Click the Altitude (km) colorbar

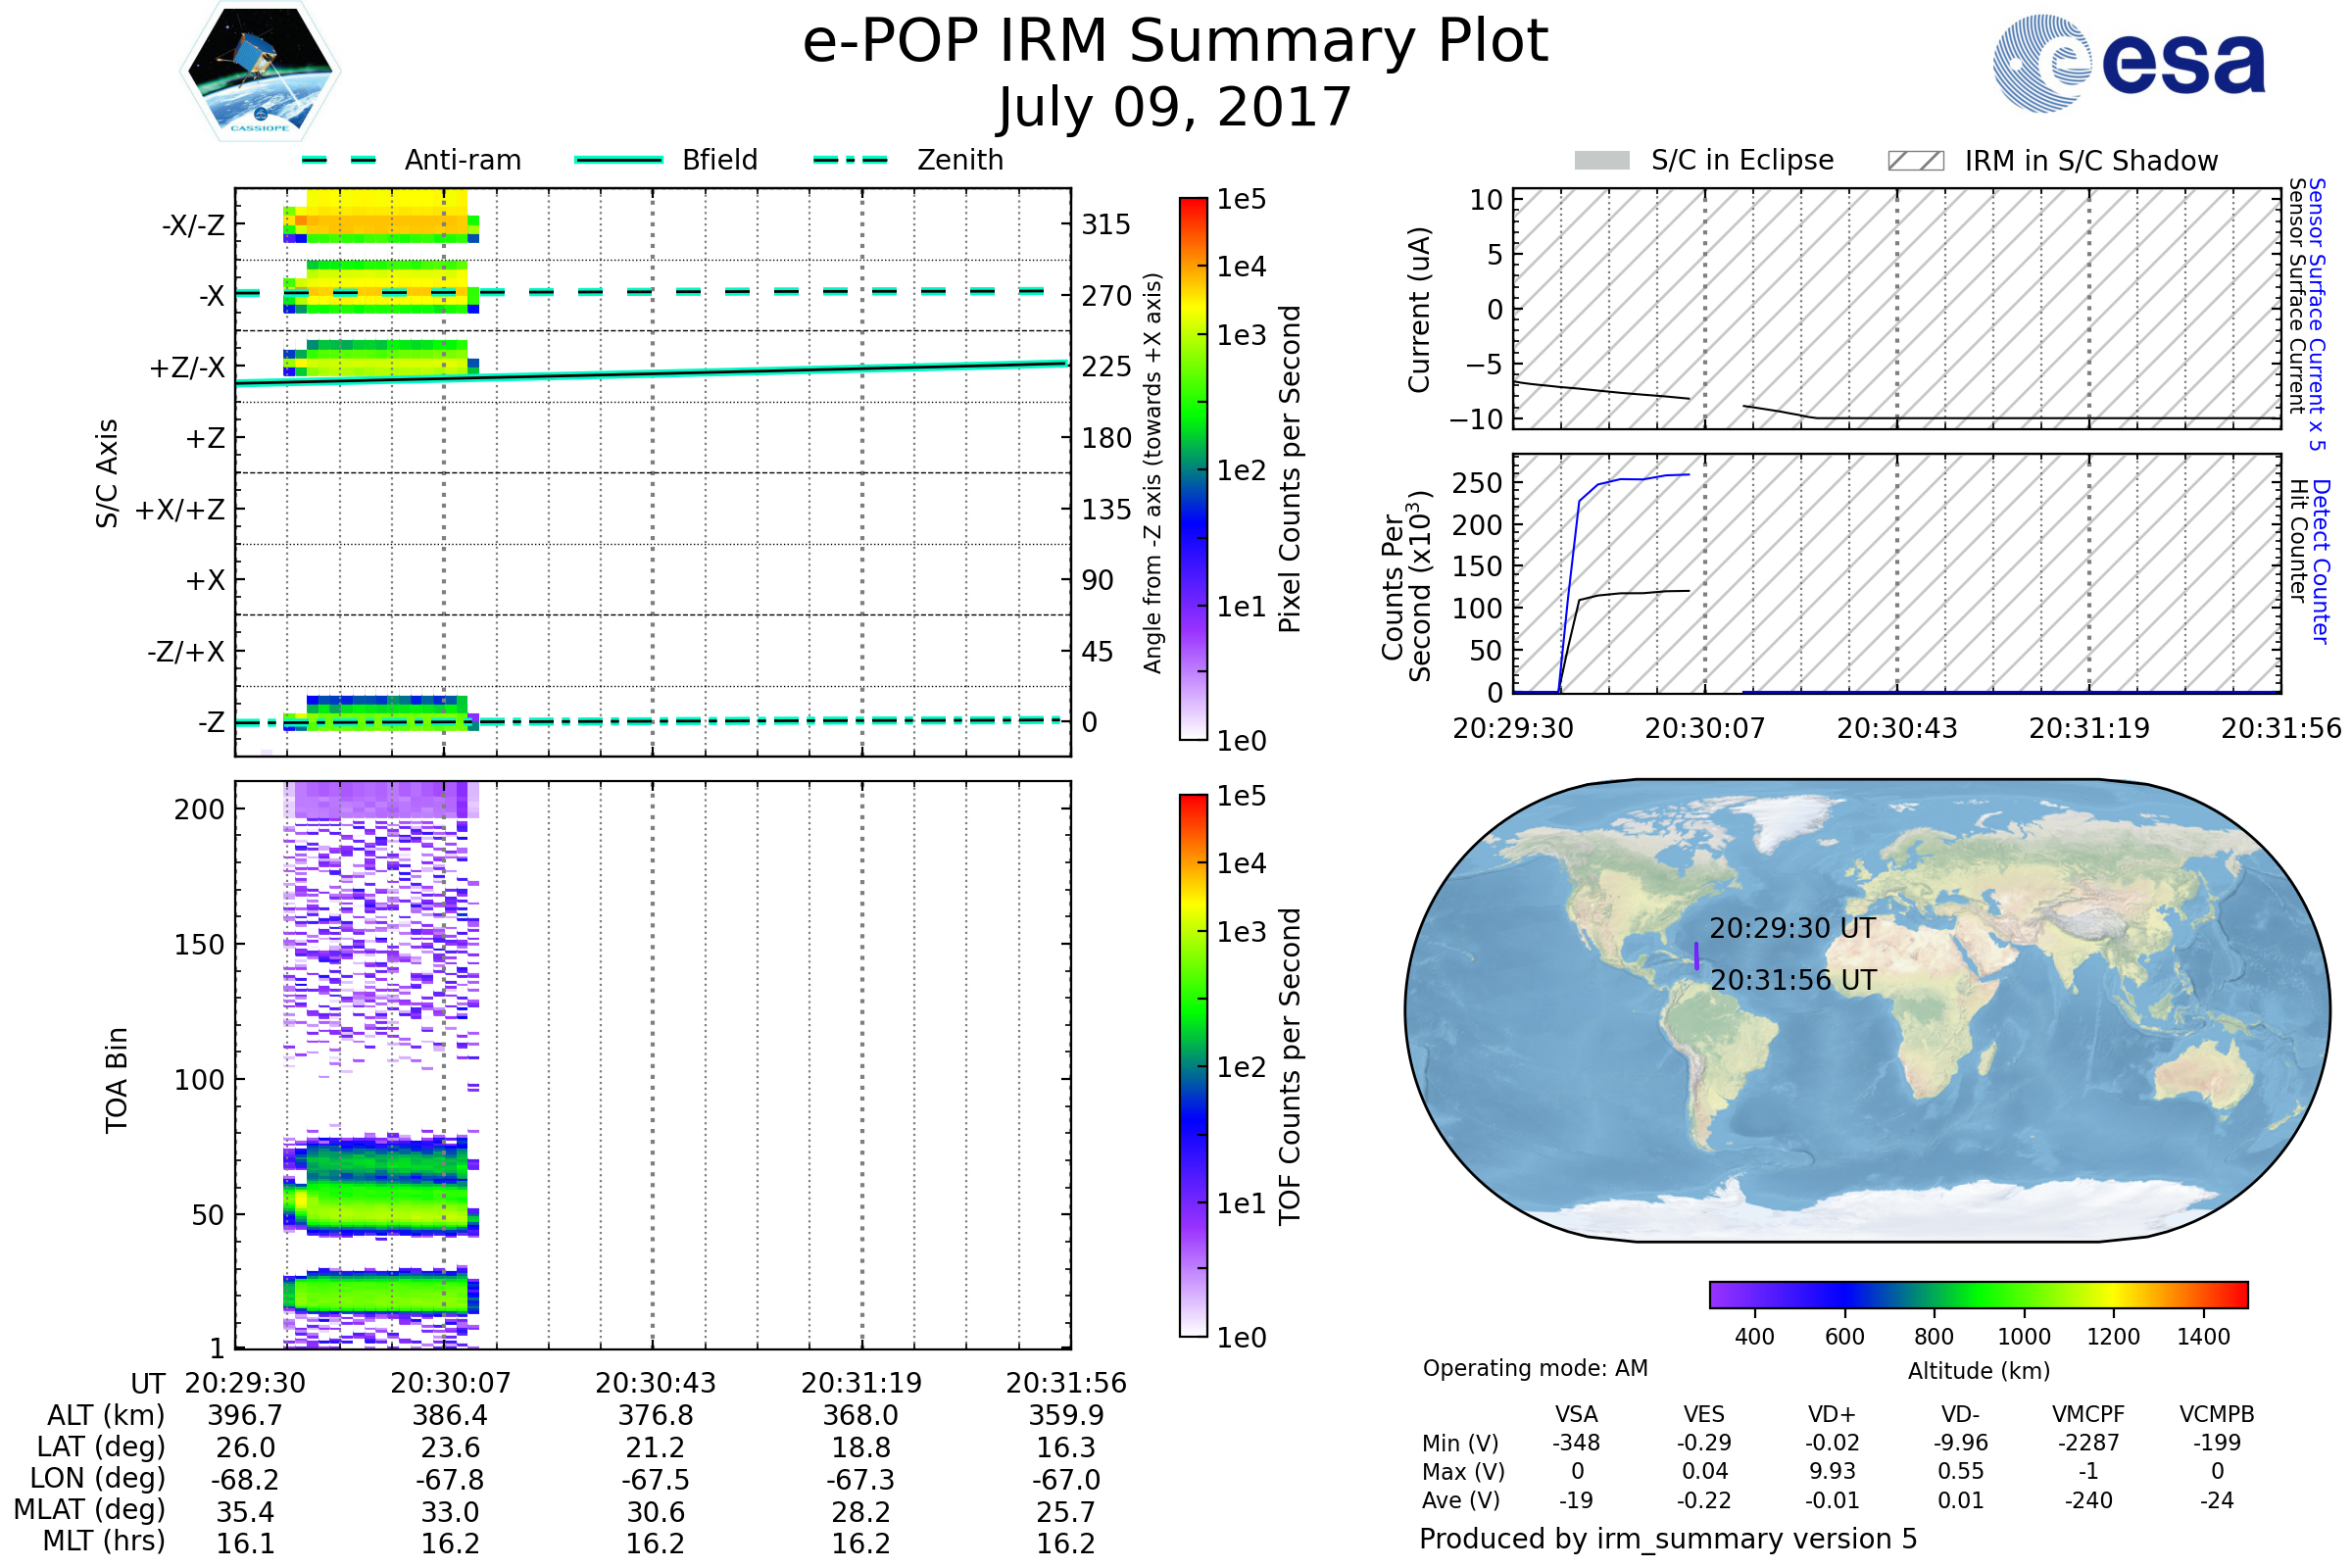click(x=1978, y=1294)
